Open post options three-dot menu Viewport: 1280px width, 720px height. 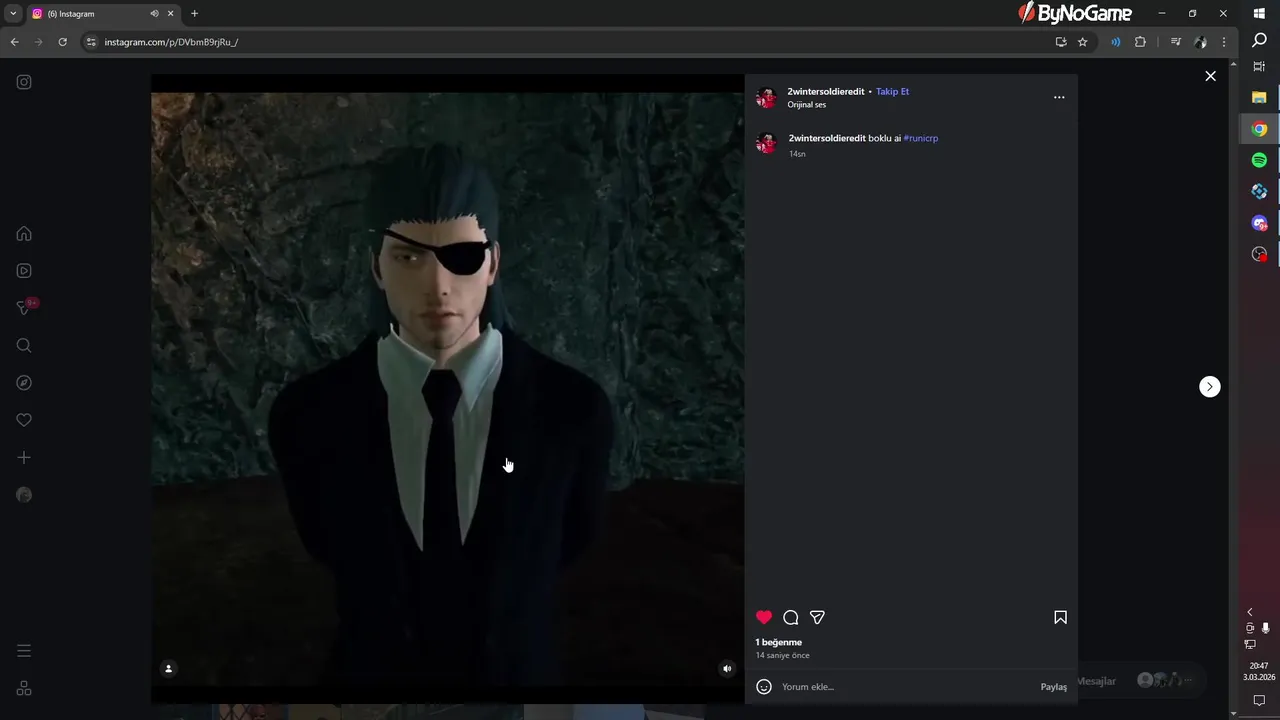[x=1059, y=97]
